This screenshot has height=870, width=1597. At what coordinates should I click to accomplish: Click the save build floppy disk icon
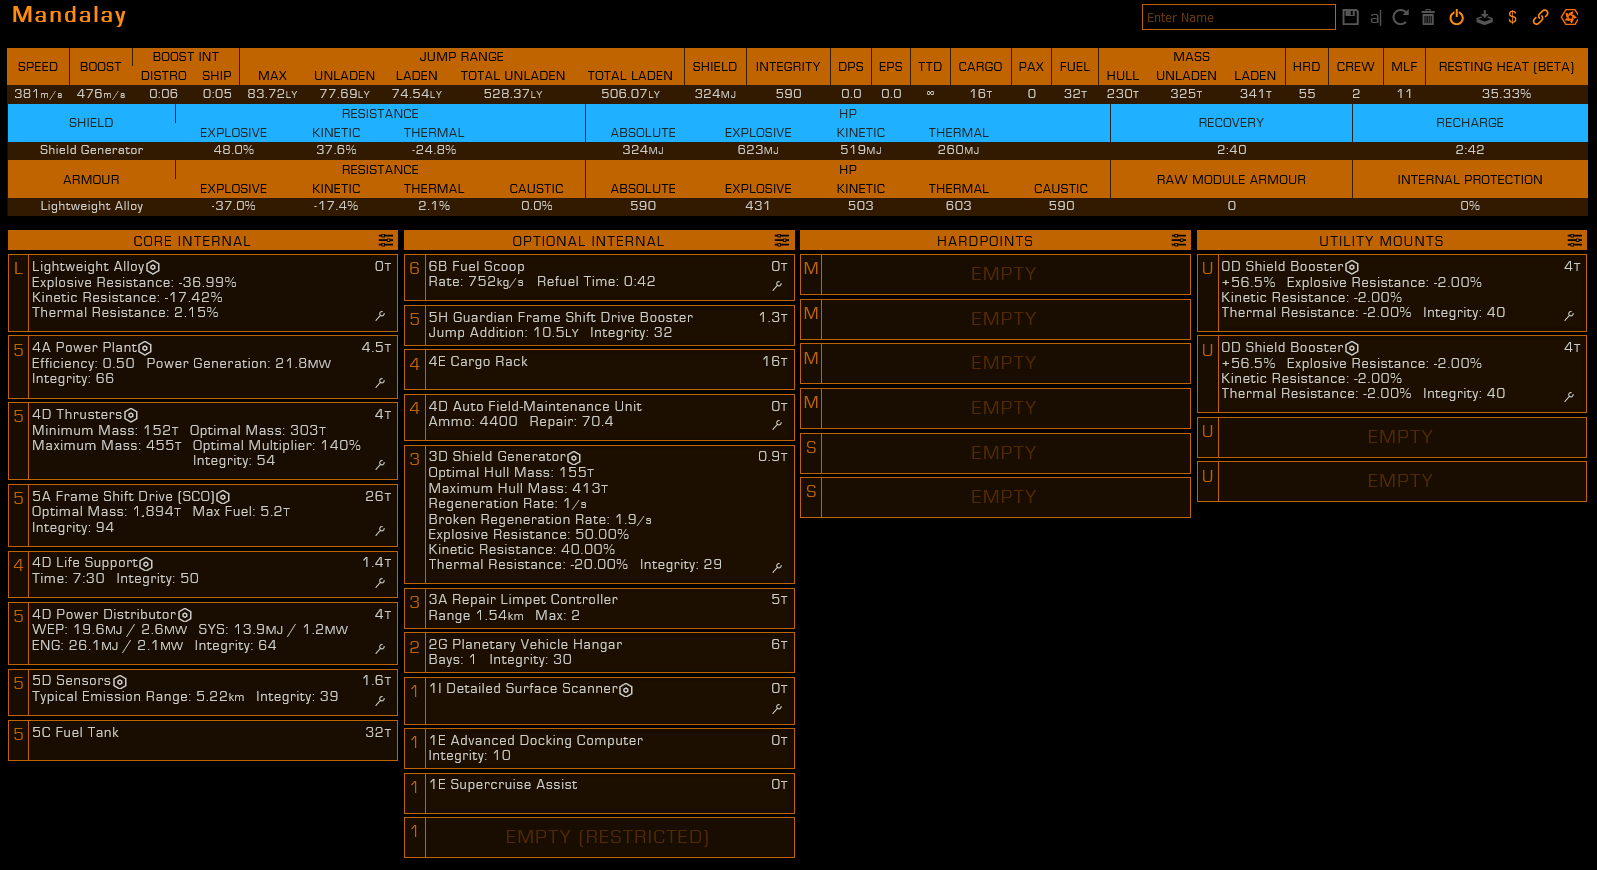[x=1350, y=17]
